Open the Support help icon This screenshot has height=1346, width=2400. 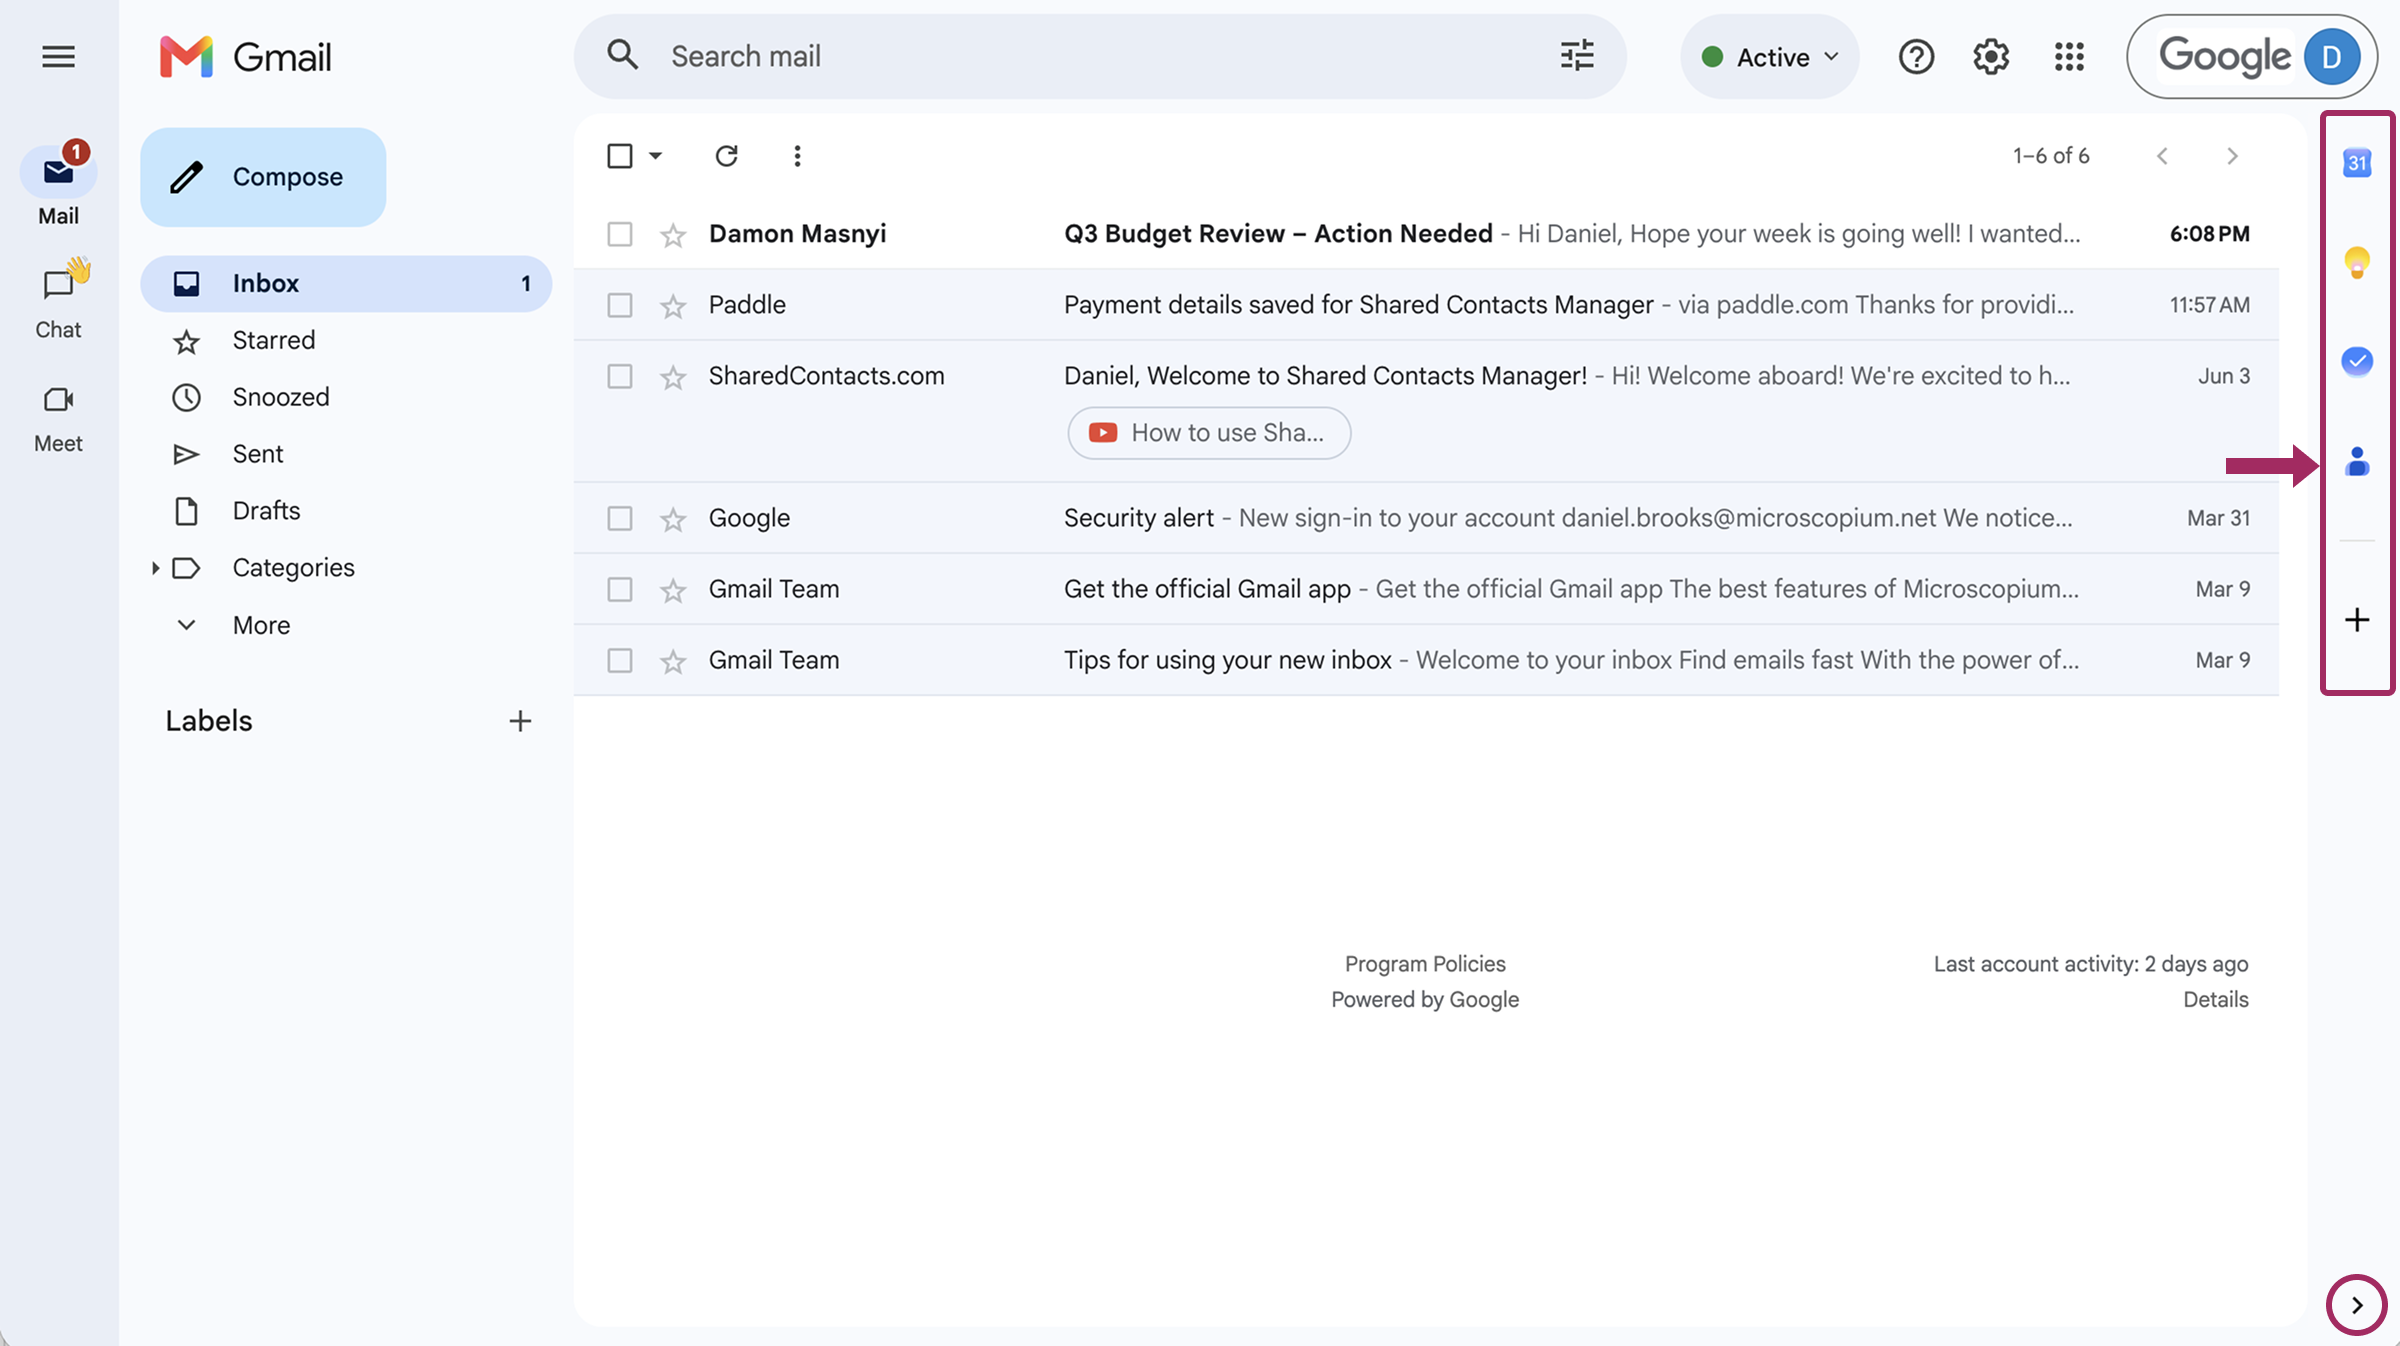pos(1916,57)
